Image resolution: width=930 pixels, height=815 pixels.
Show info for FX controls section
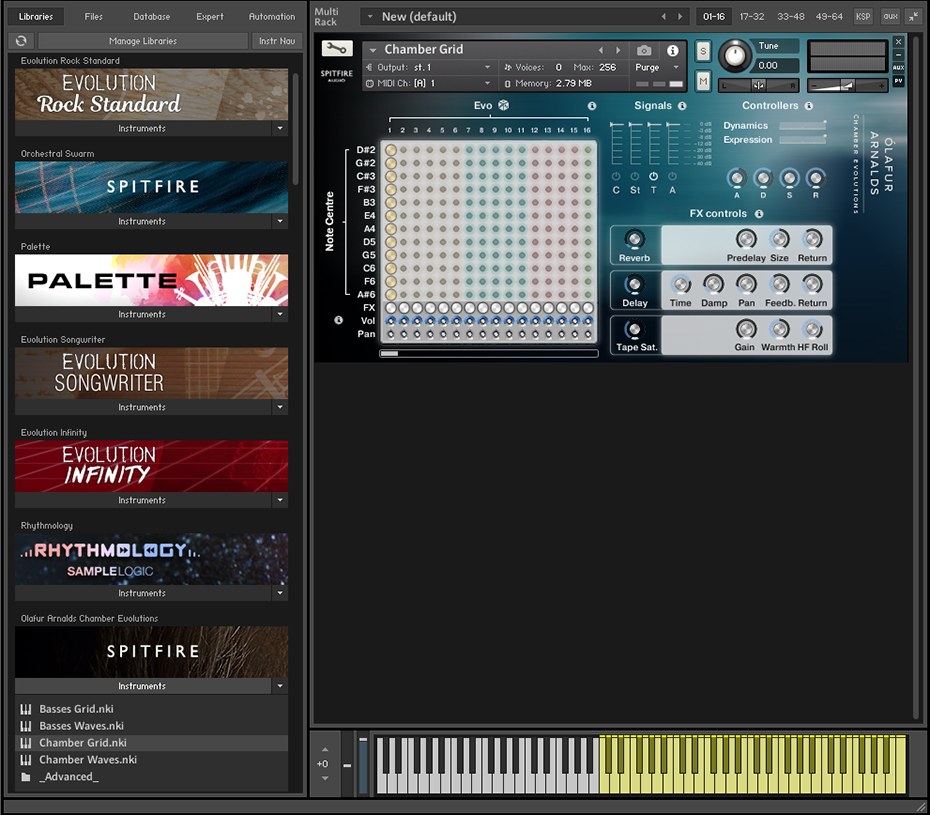point(759,214)
